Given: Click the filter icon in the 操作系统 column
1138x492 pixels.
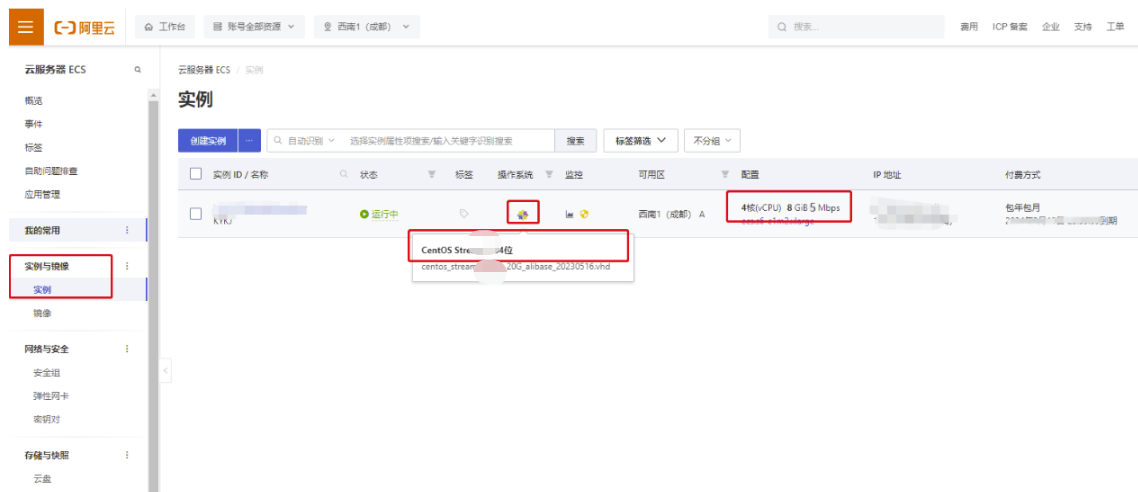Looking at the screenshot, I should pos(549,174).
